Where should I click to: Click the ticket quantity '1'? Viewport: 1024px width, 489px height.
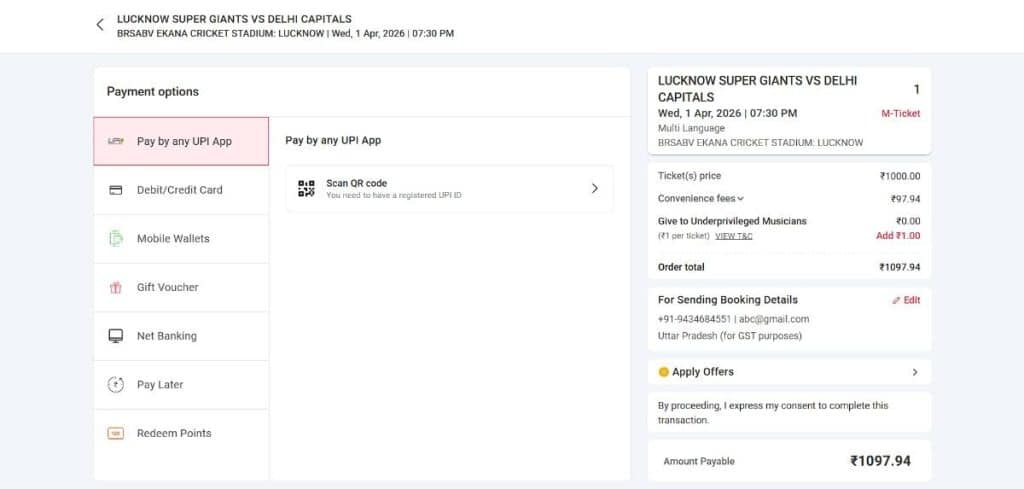[x=916, y=89]
